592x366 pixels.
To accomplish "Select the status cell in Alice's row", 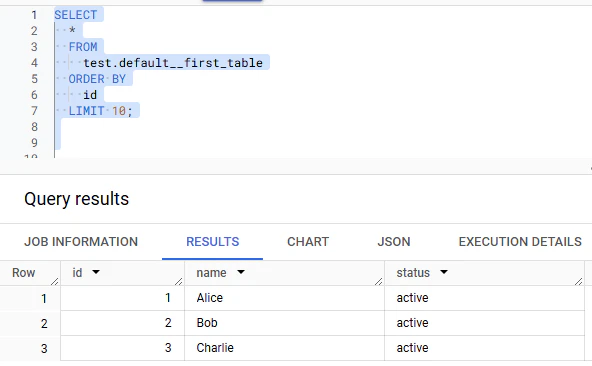I will [x=484, y=298].
